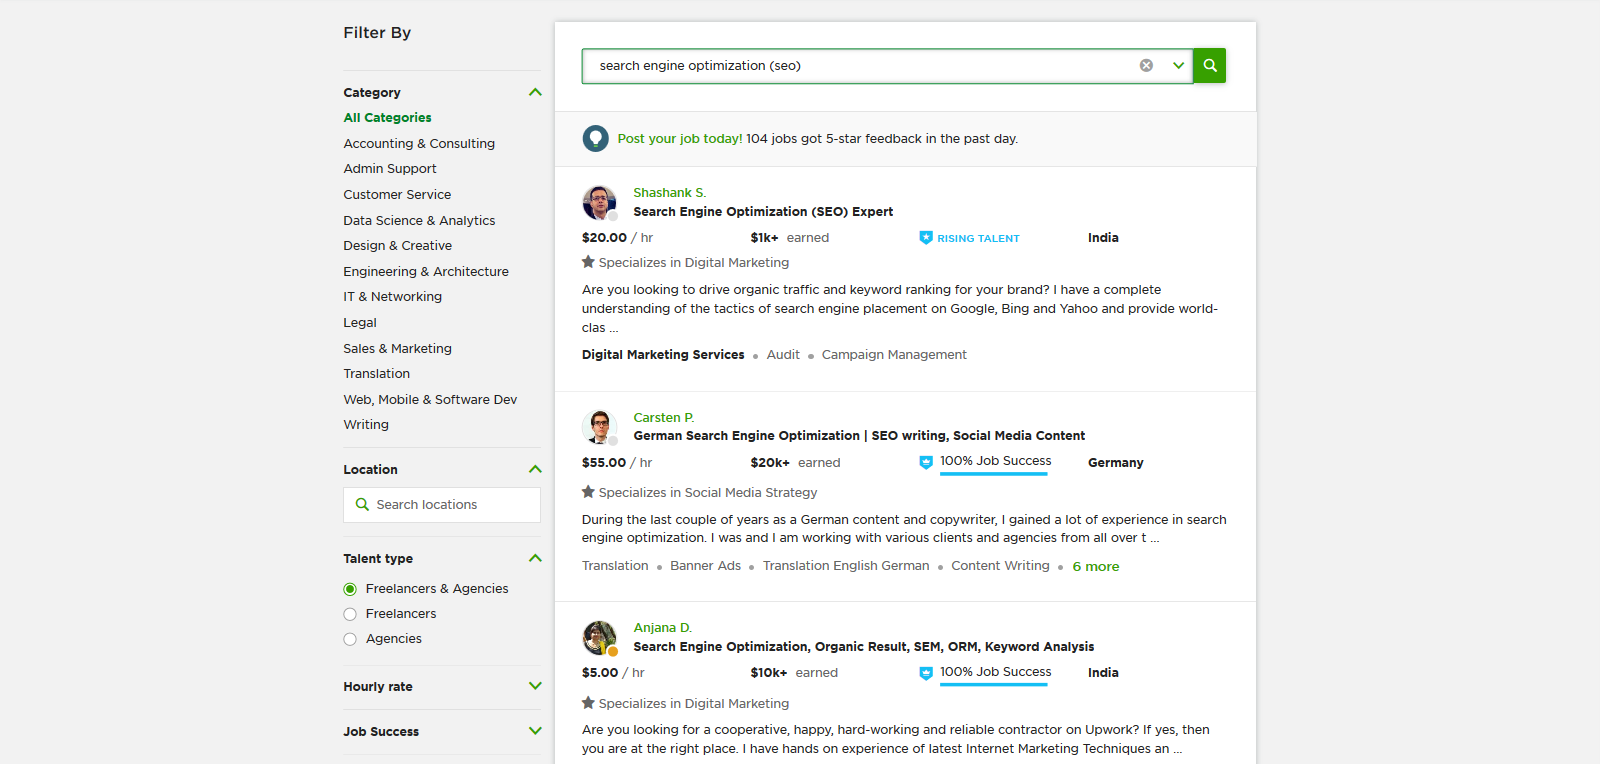The width and height of the screenshot is (1600, 764).
Task: Expand the Hourly rate filter
Action: click(535, 686)
